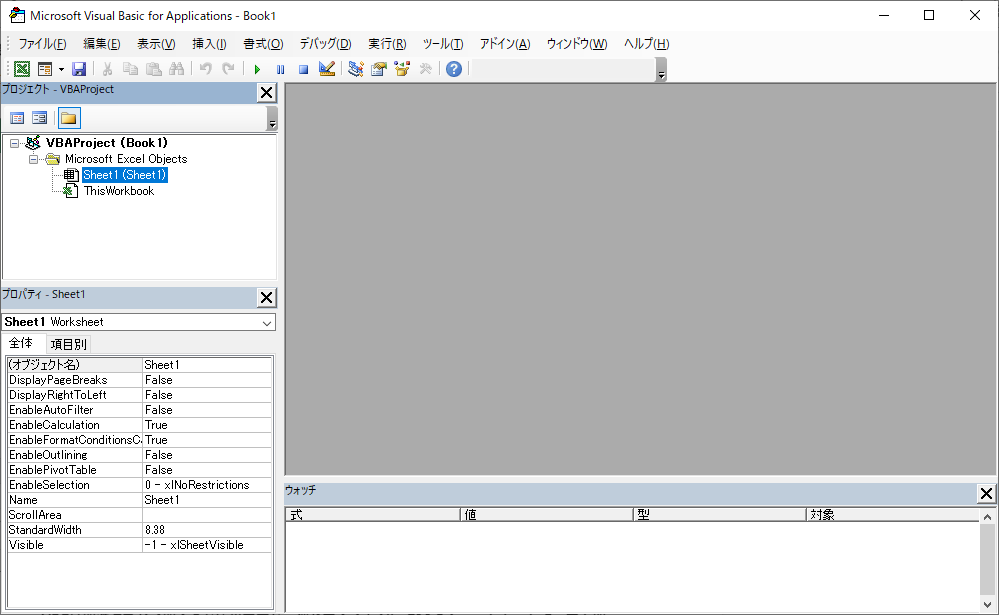Break execution with the pause icon
The height and width of the screenshot is (615, 999).
tap(280, 69)
